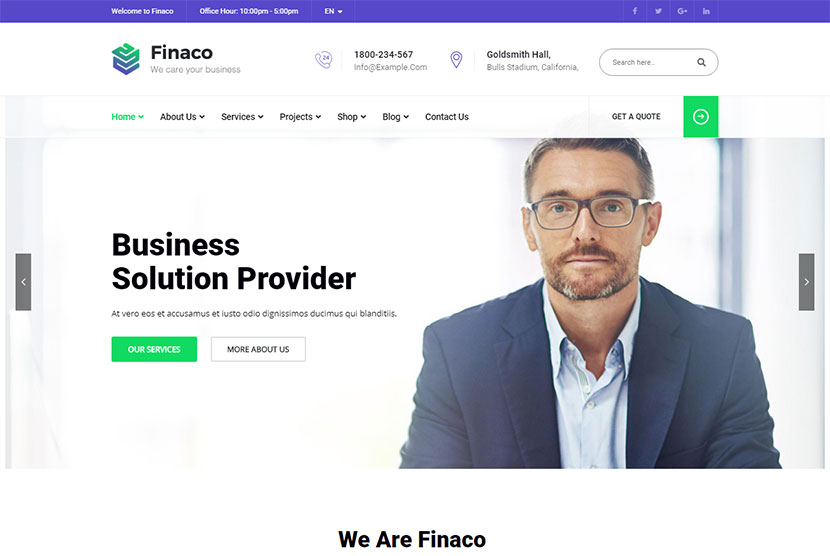The width and height of the screenshot is (830, 556).
Task: Focus the Search here input field
Action: coord(651,62)
